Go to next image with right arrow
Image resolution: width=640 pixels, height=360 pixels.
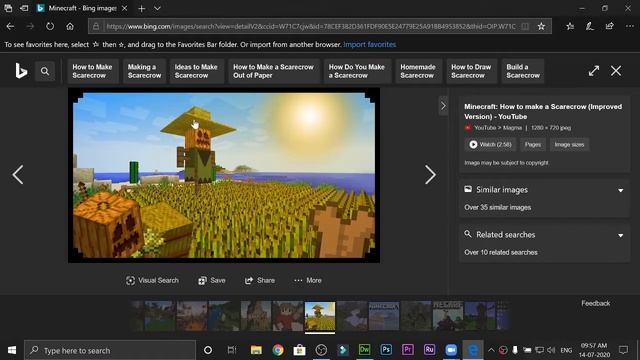[x=430, y=175]
